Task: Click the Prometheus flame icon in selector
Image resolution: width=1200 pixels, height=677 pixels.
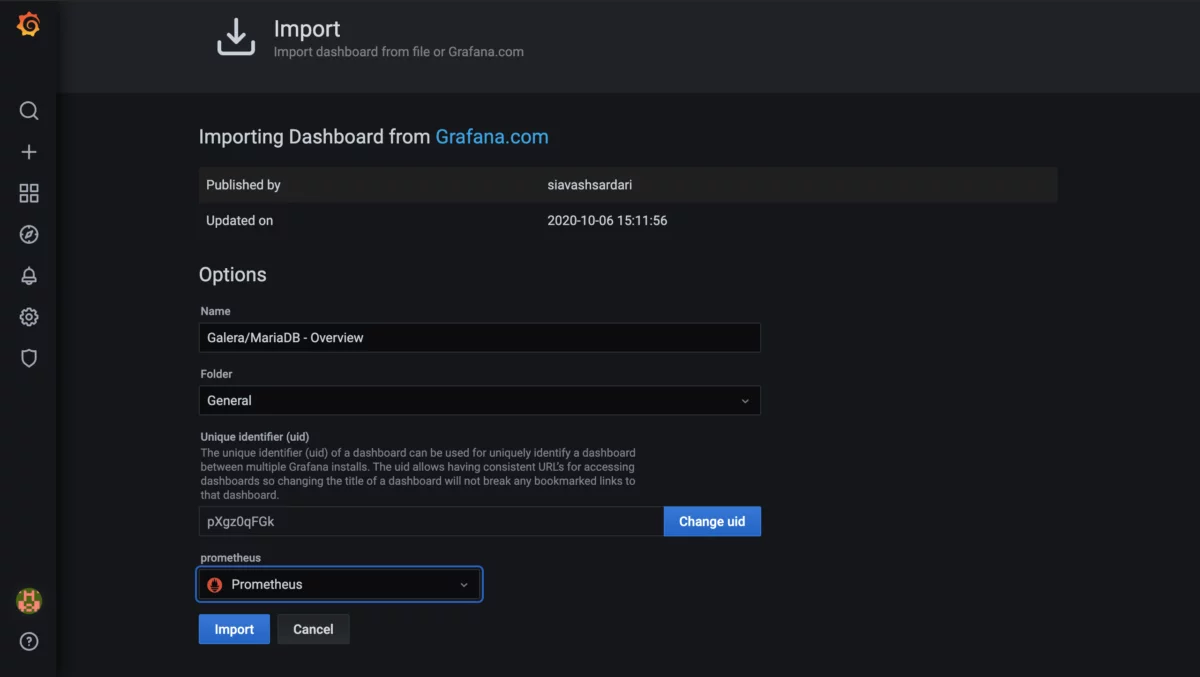Action: click(x=214, y=585)
